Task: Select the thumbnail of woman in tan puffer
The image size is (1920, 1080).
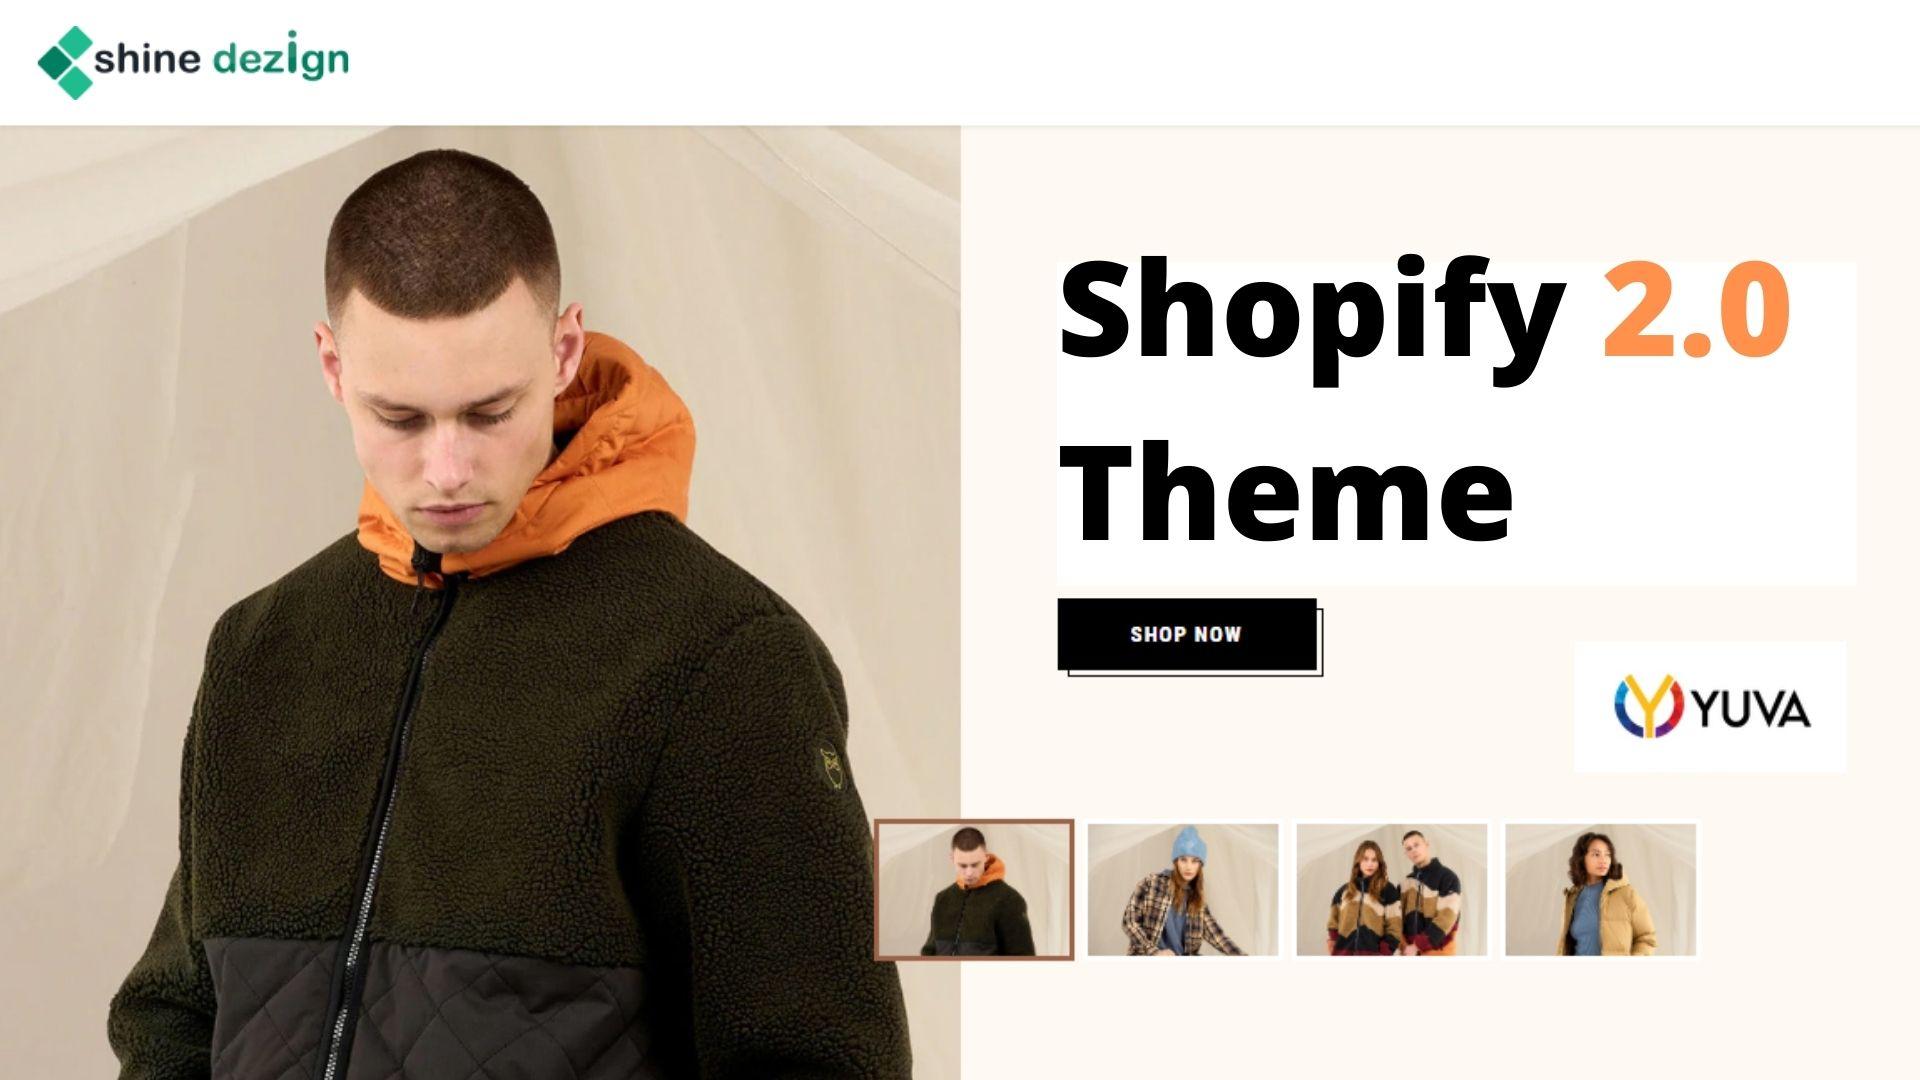Action: click(1601, 890)
